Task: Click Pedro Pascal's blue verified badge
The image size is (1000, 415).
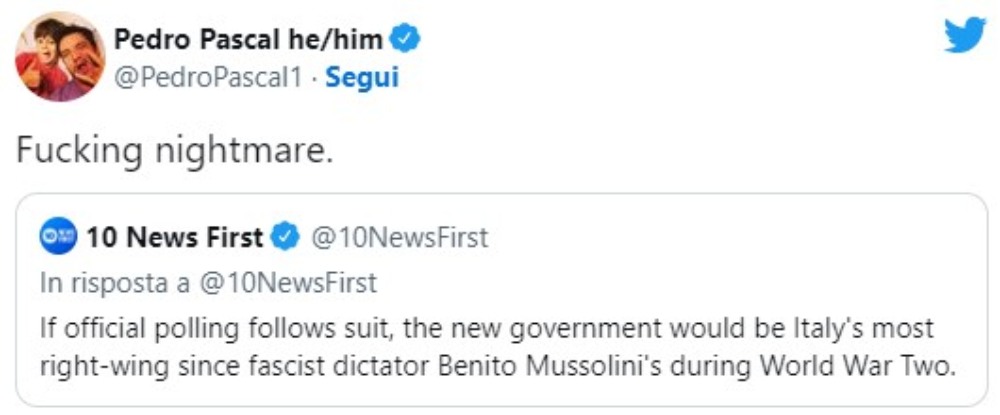Action: coord(405,39)
